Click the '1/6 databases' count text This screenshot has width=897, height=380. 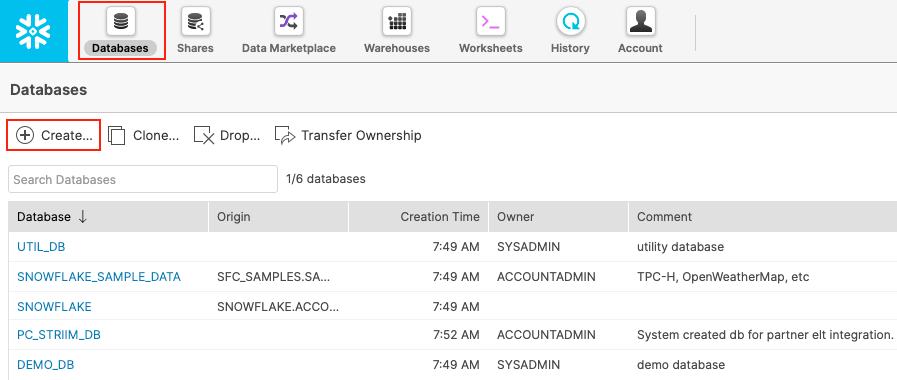tap(326, 179)
